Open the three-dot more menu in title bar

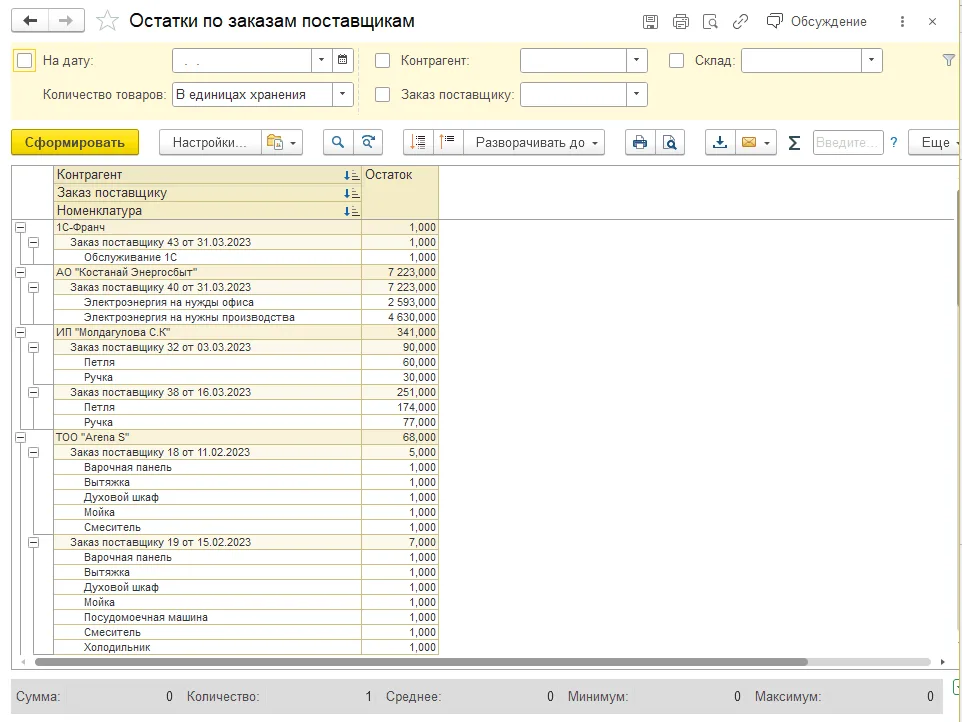[902, 21]
